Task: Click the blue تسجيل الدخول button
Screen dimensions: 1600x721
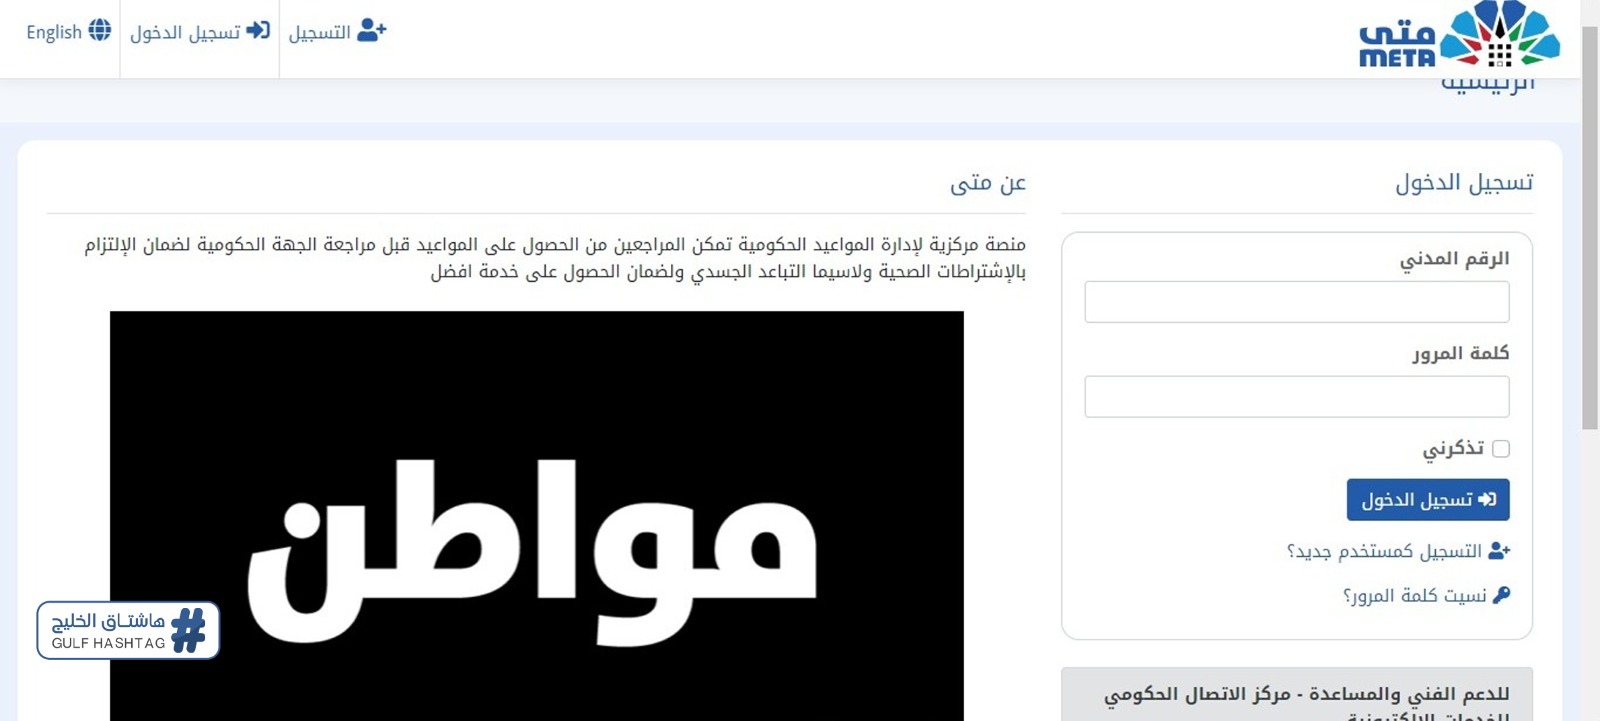Action: (1428, 500)
